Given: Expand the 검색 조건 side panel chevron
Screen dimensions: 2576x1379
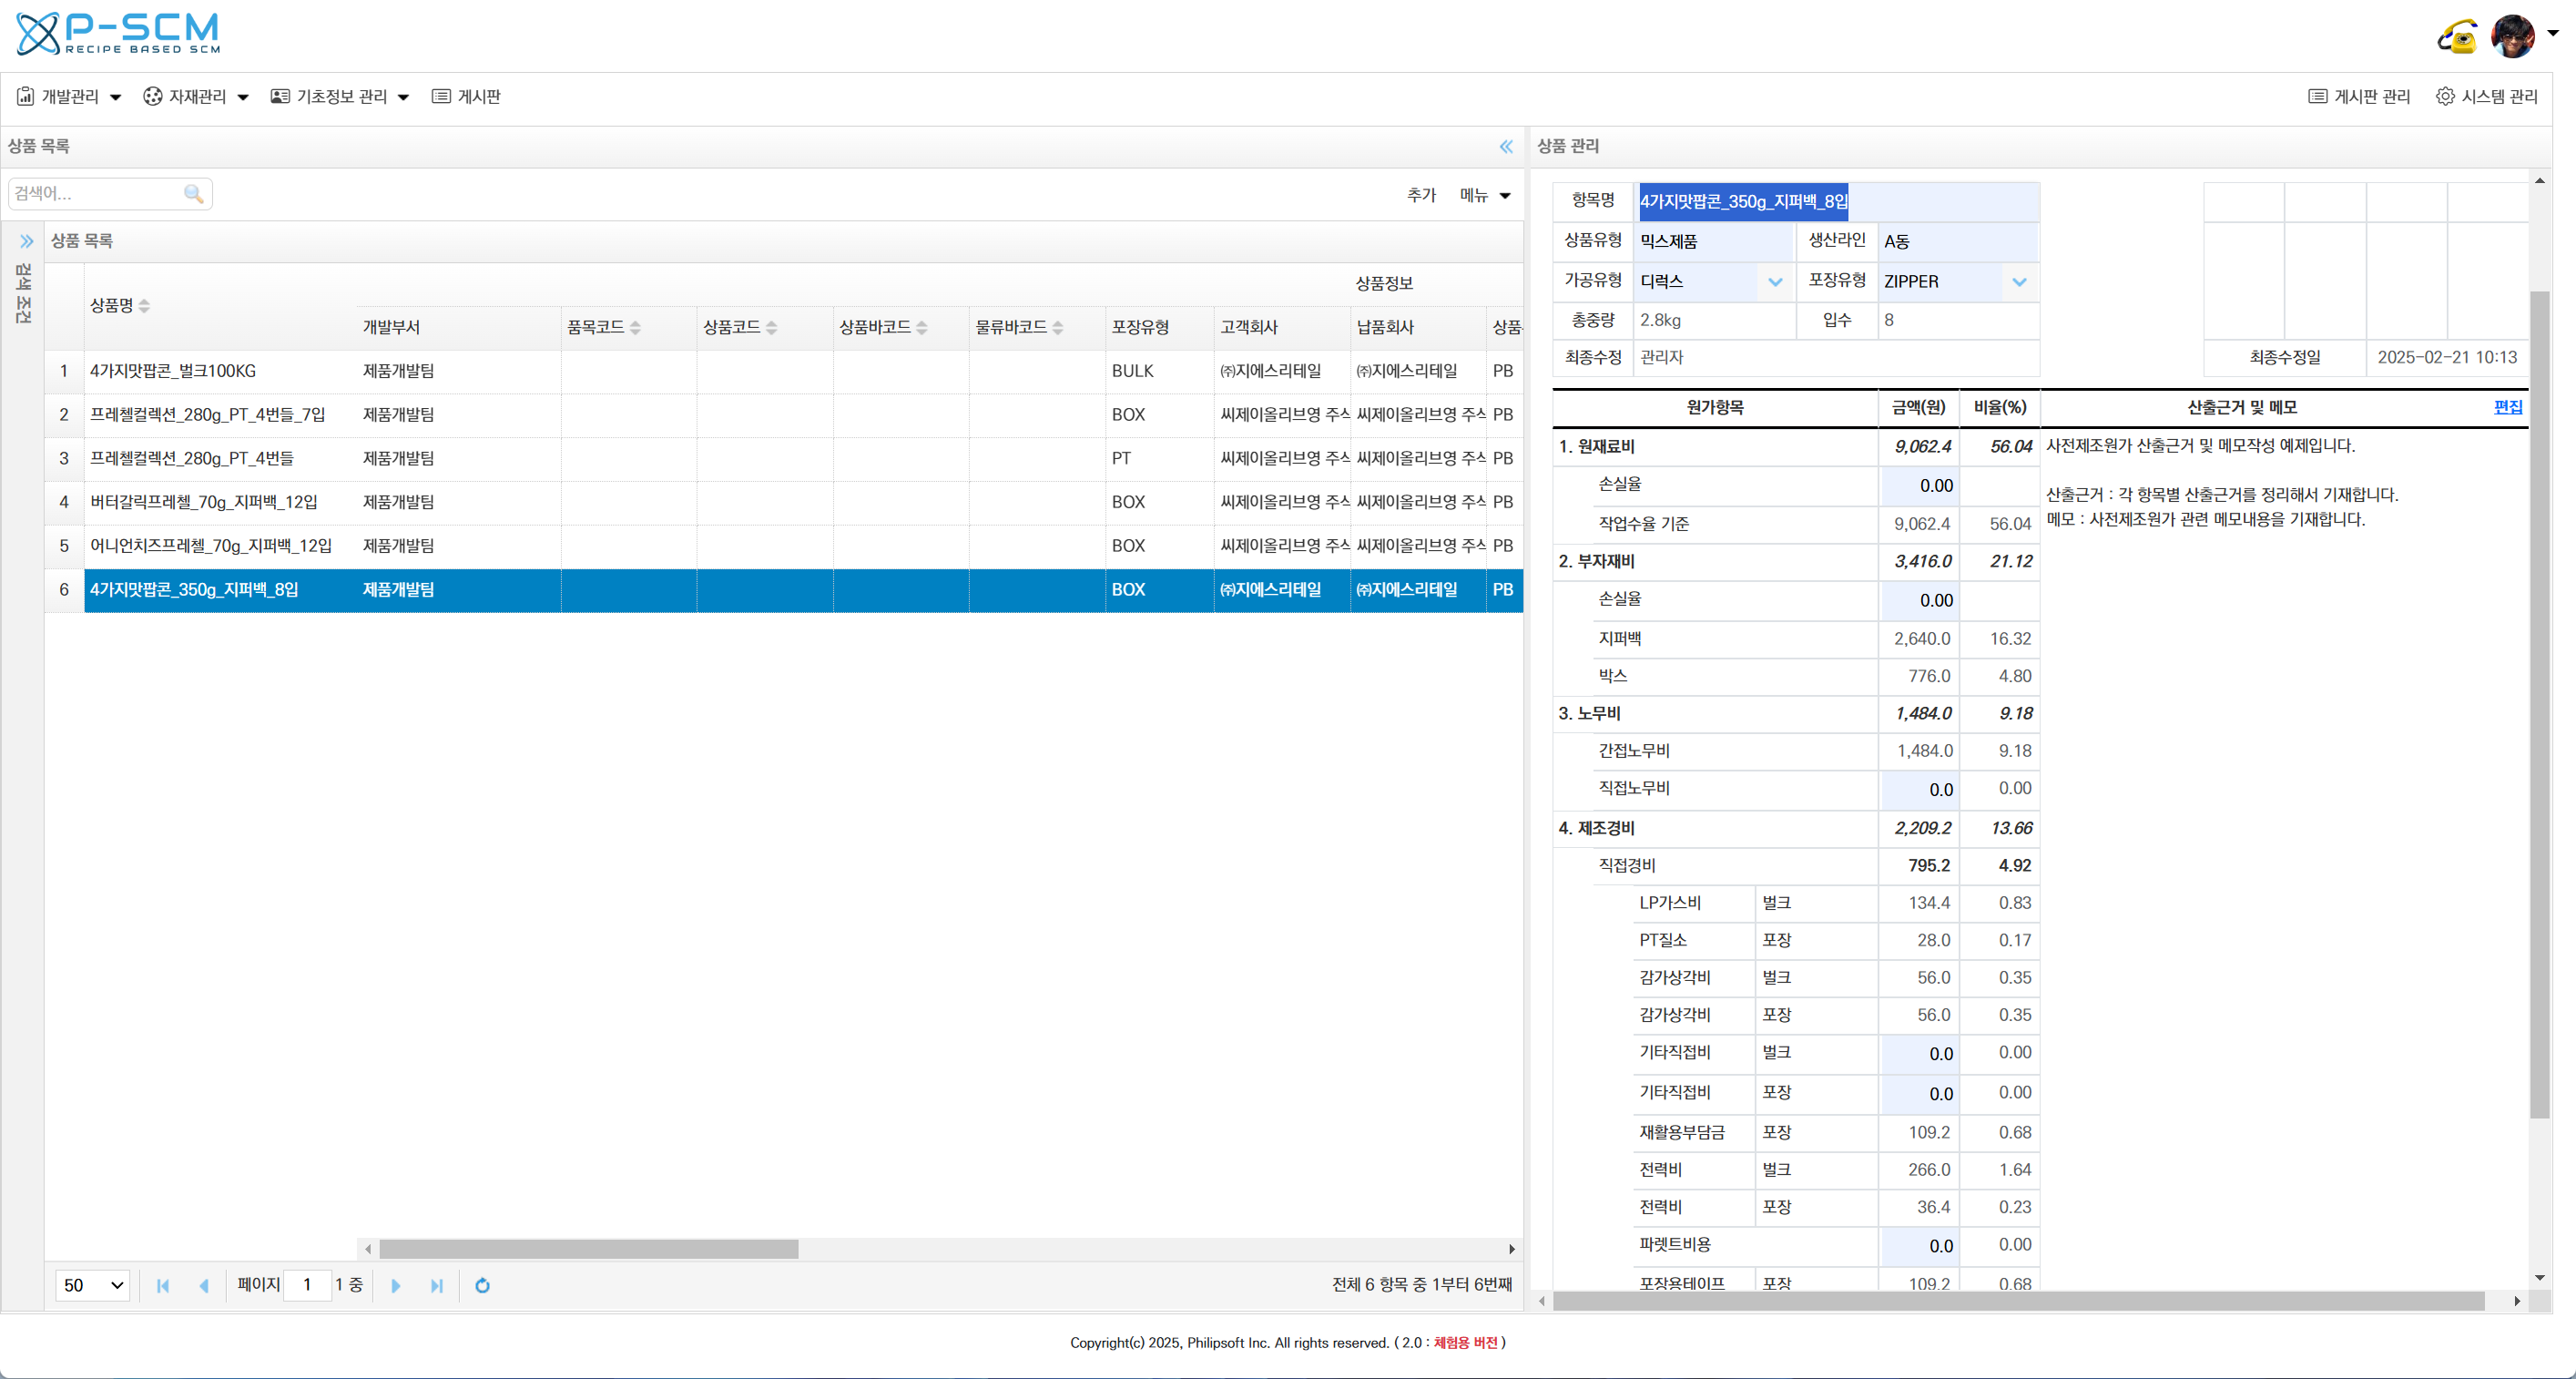Looking at the screenshot, I should tap(27, 241).
